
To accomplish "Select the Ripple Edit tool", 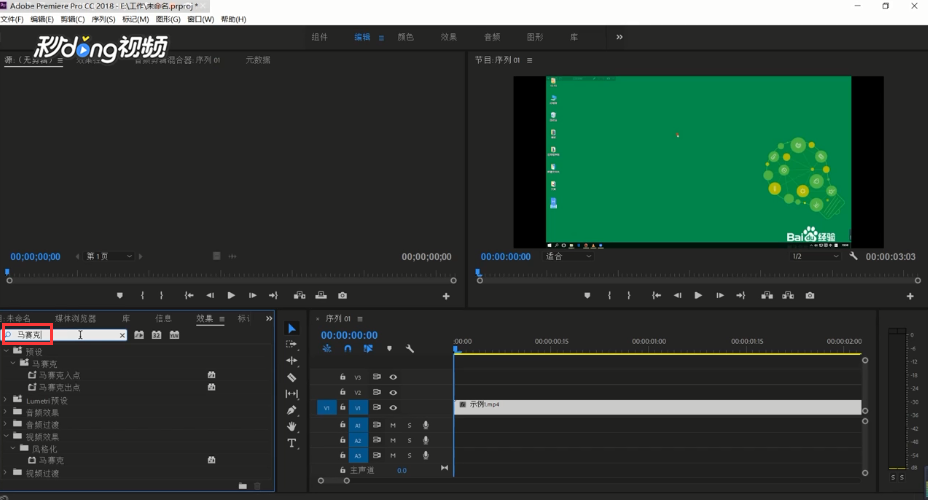I will tap(292, 360).
